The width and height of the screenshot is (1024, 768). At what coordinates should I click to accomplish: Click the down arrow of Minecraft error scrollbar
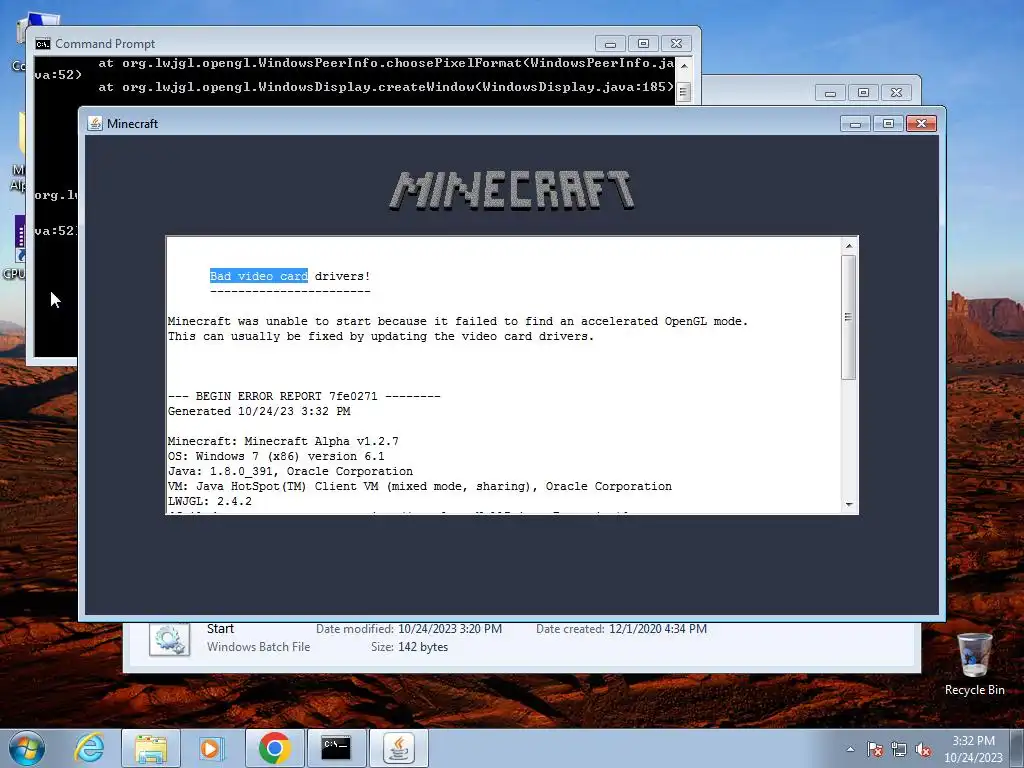(849, 504)
